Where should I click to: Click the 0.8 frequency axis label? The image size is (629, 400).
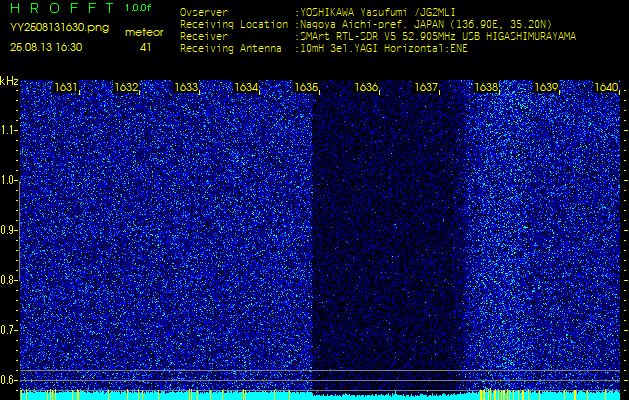8,280
